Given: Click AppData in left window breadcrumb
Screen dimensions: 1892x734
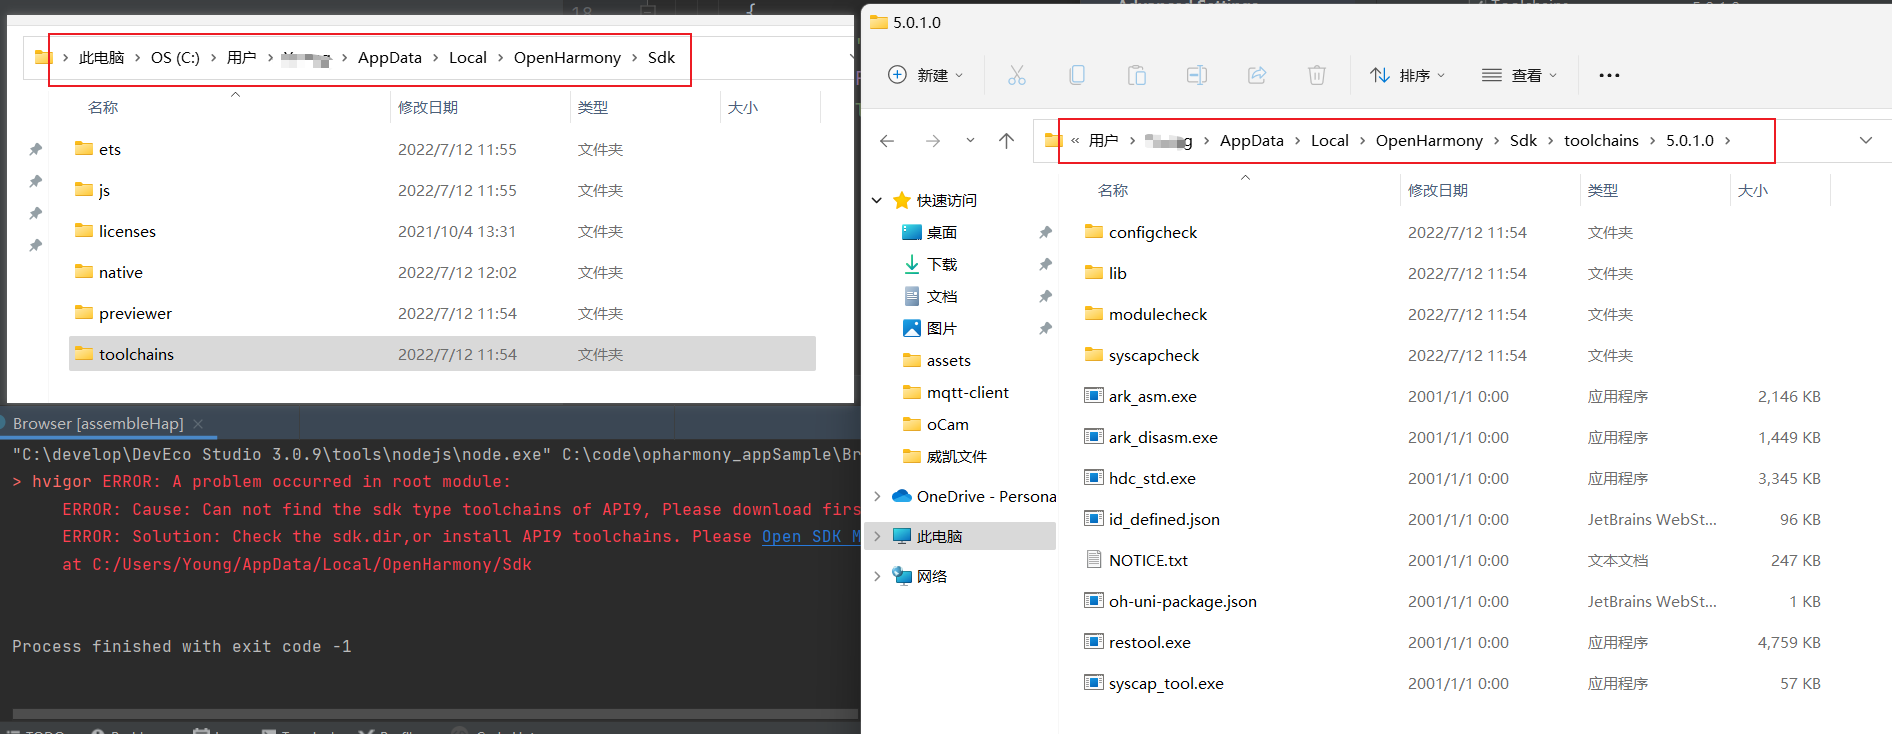Looking at the screenshot, I should click(x=390, y=58).
